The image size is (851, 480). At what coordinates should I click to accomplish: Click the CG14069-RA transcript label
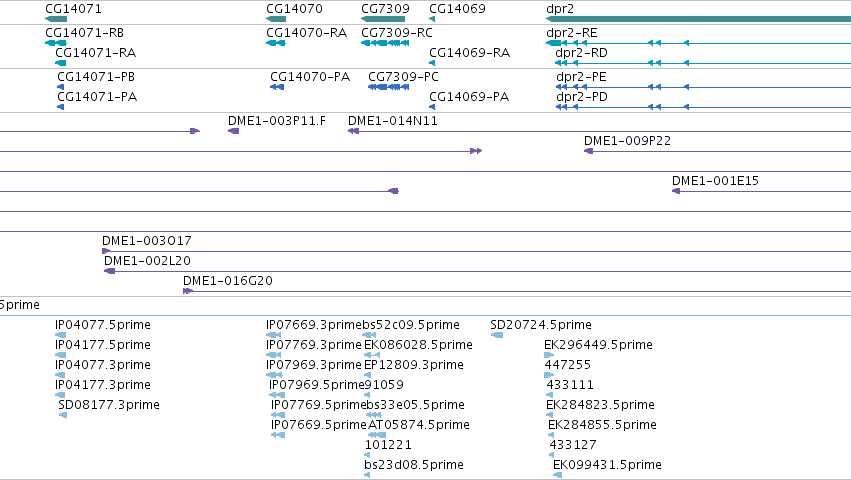tap(469, 53)
